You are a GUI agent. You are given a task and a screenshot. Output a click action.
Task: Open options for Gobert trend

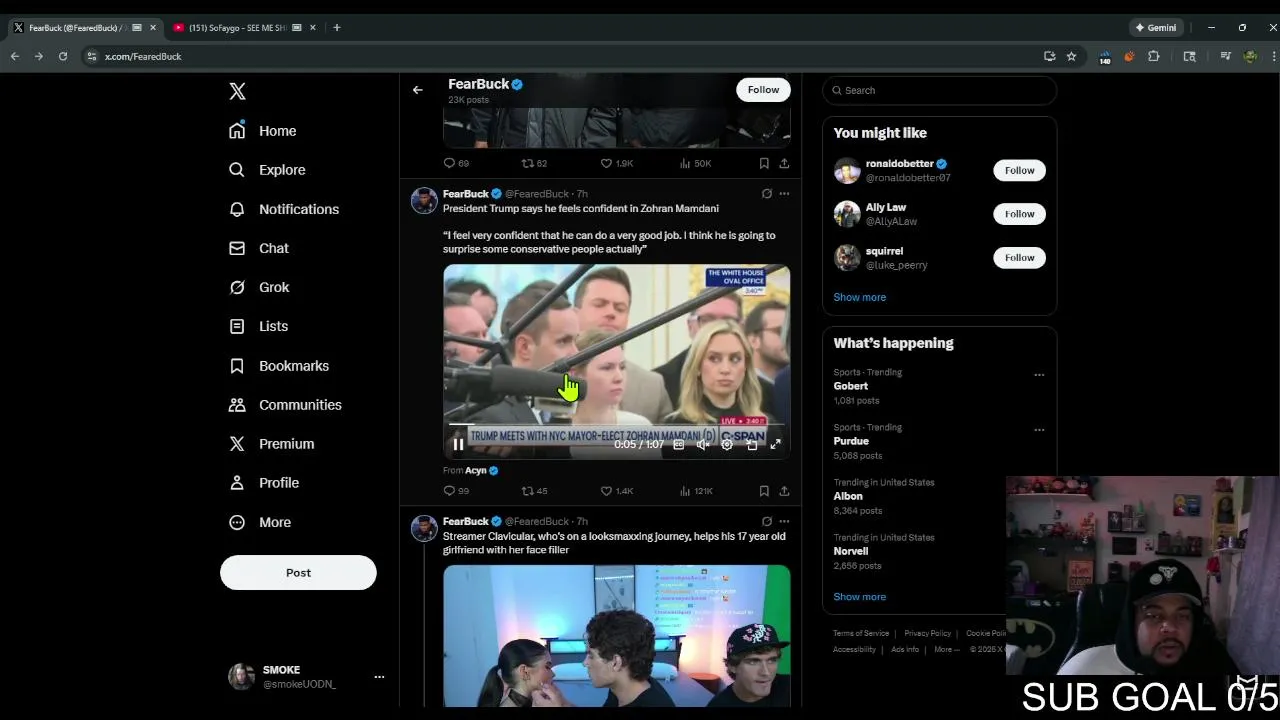pos(1039,375)
